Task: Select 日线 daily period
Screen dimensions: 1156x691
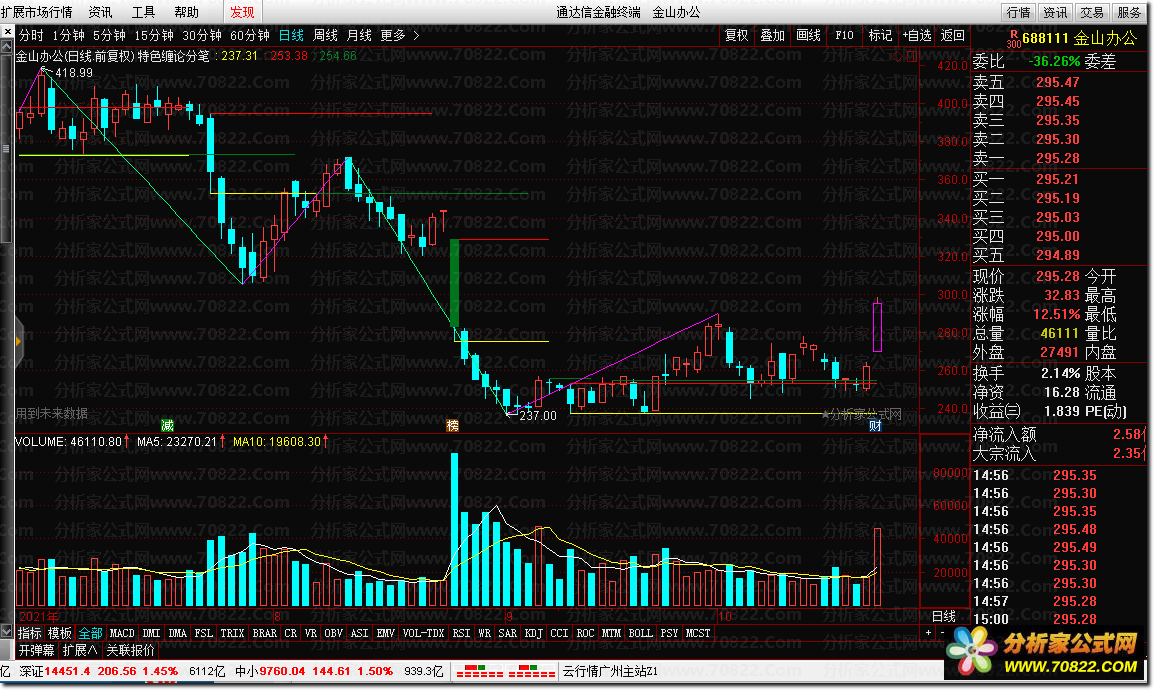Action: [x=291, y=35]
